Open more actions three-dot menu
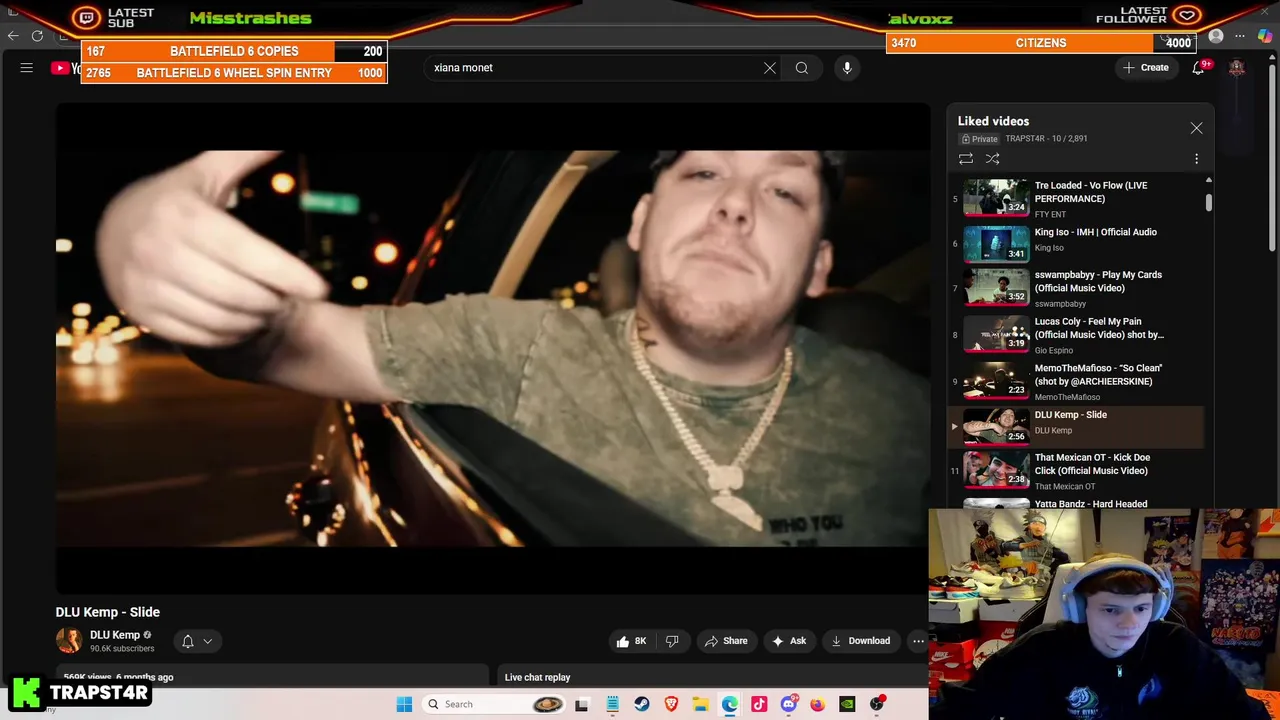This screenshot has width=1280, height=720. coord(918,641)
